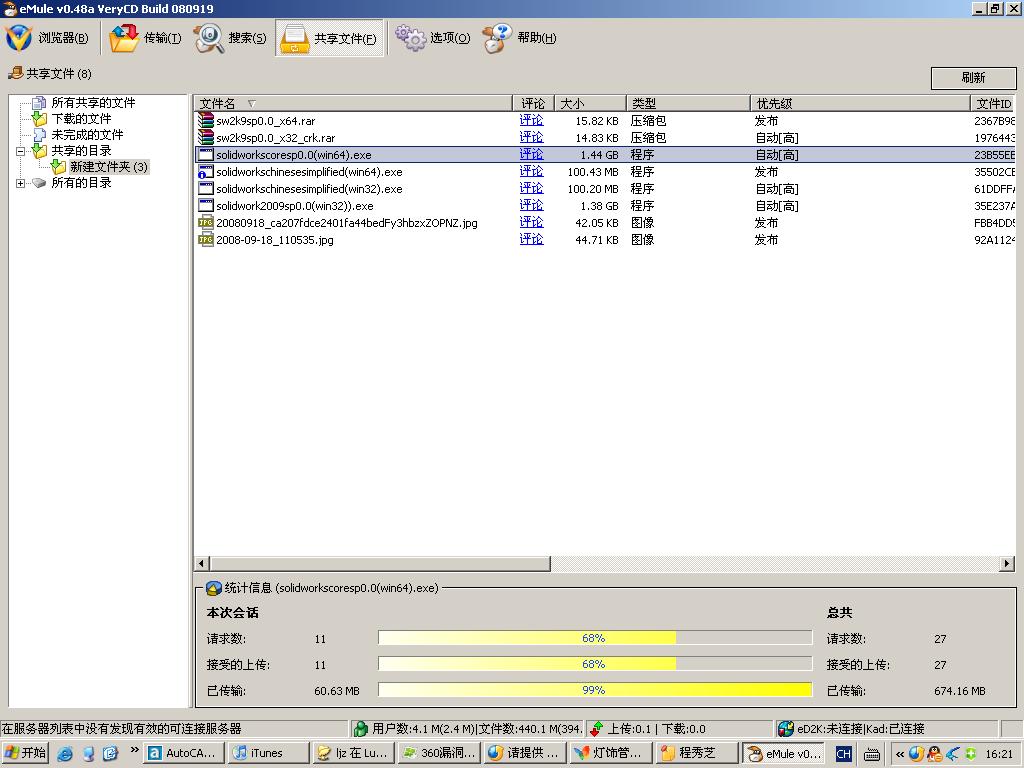This screenshot has width=1024, height=768.
Task: Click JPG icon of 2008-09-18_110535.jpg
Action: pyautogui.click(x=206, y=240)
